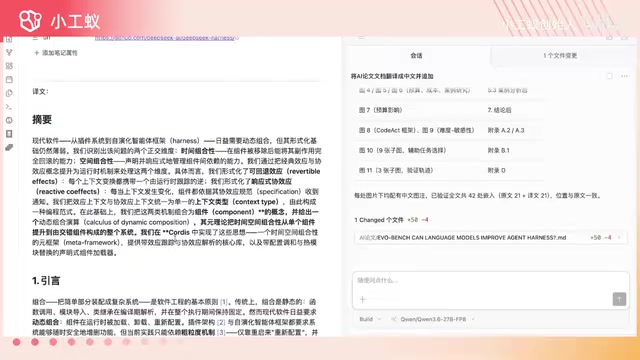Click citation link [3] in 引言 paragraph
Viewport: 640px width, 360px height.
pyautogui.click(x=221, y=333)
